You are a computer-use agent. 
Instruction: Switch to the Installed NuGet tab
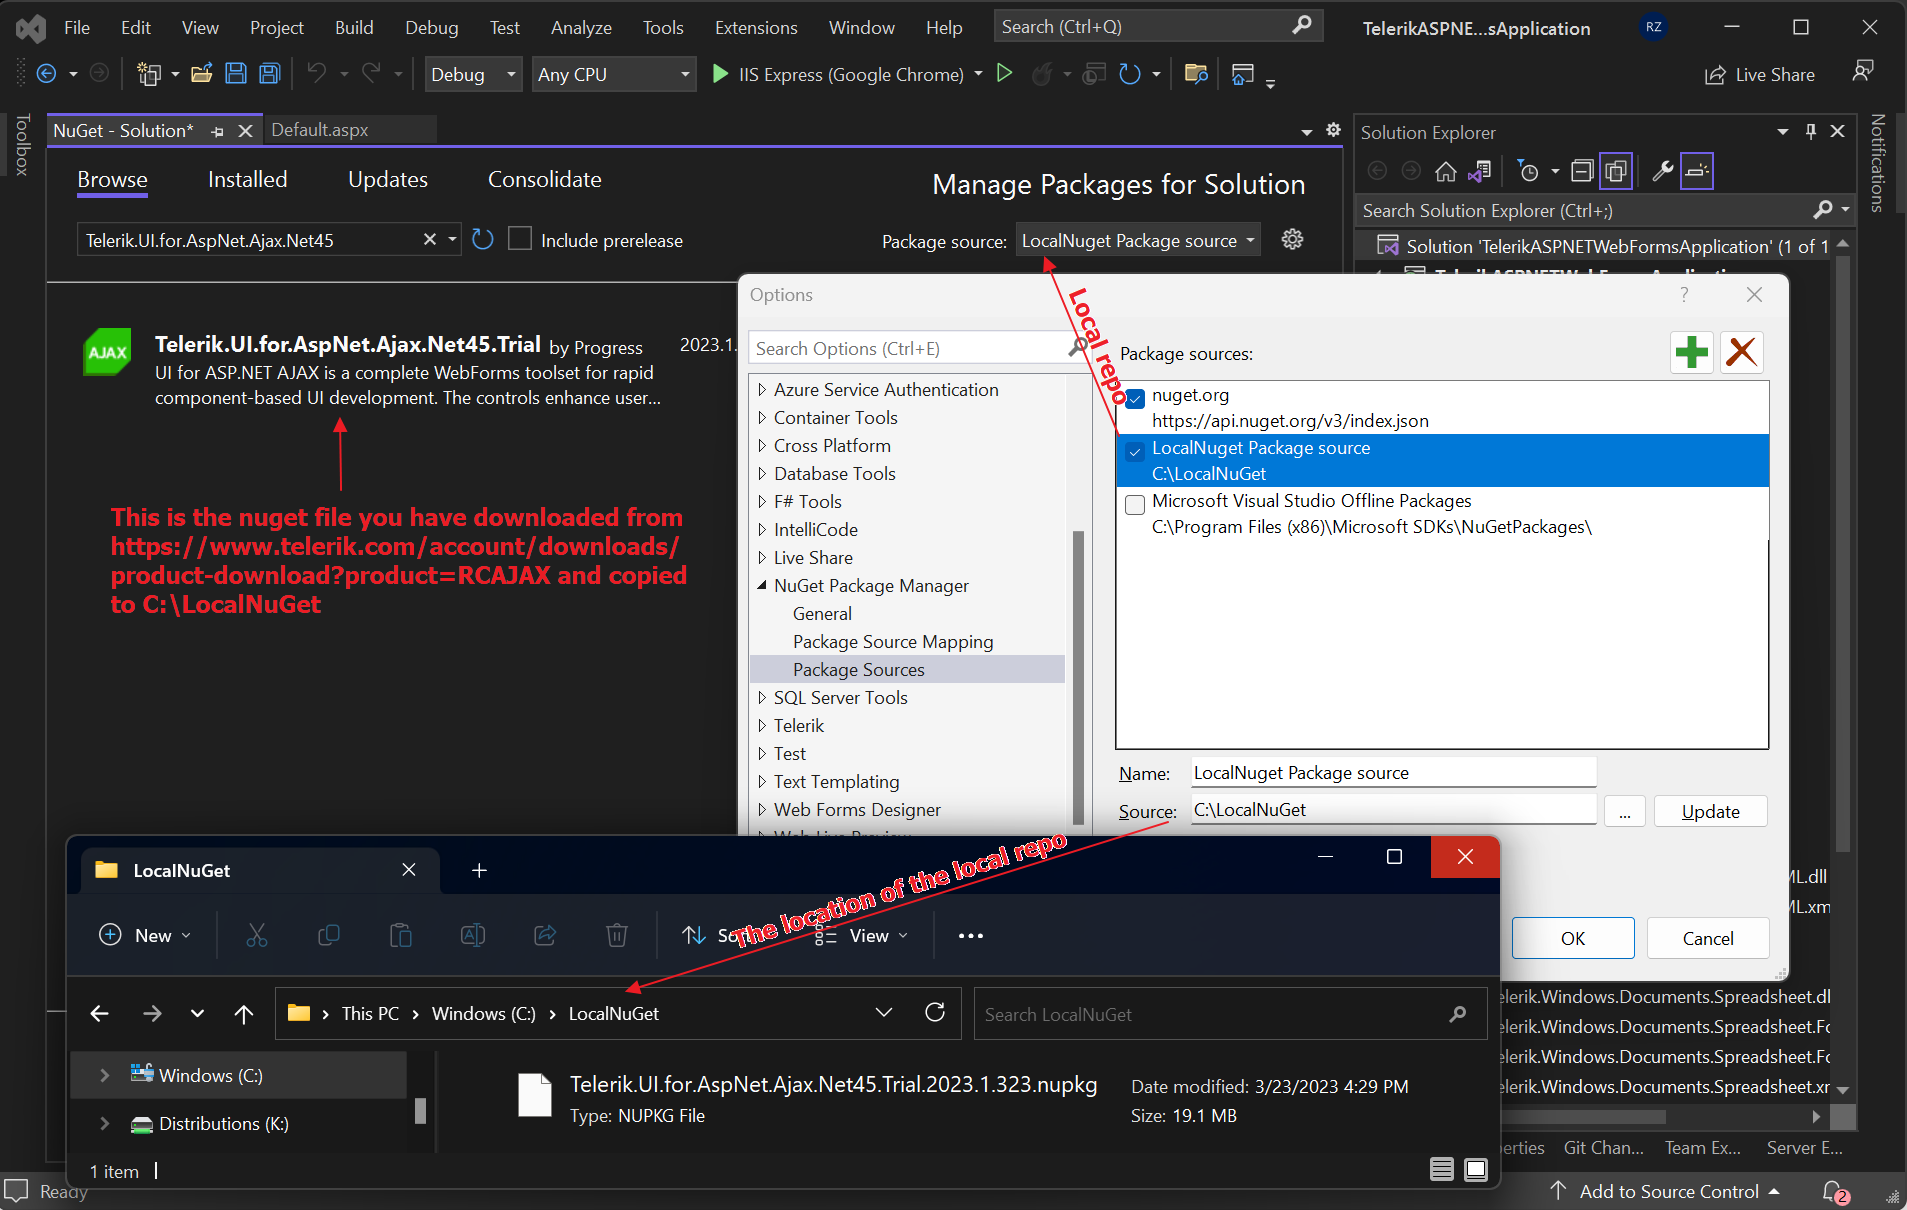[247, 179]
